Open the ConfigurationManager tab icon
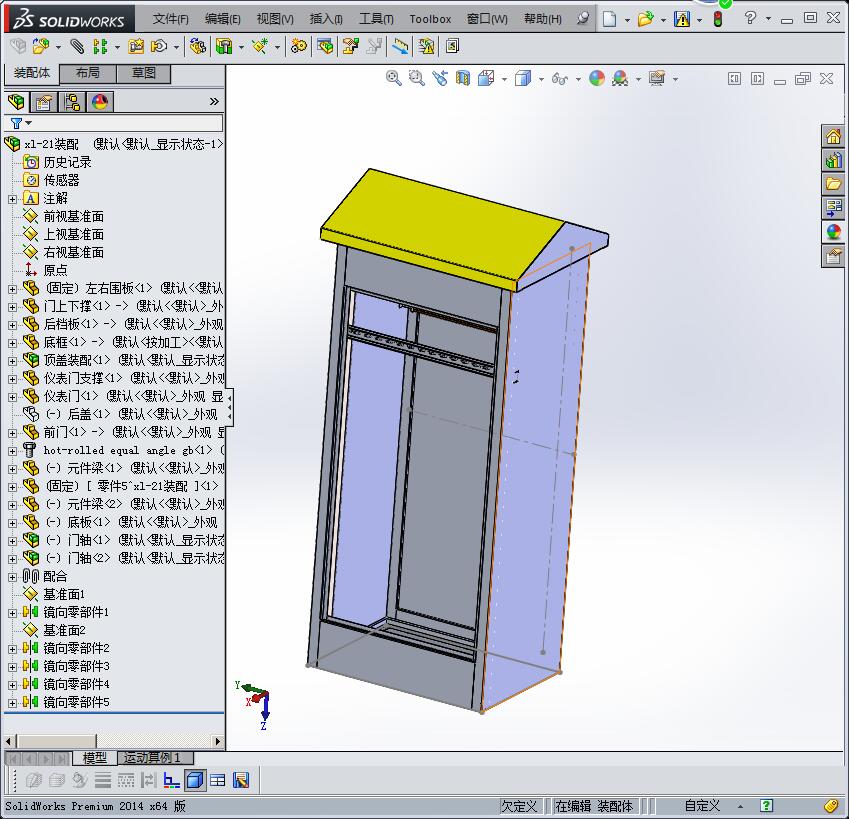The image size is (849, 819). coord(72,102)
